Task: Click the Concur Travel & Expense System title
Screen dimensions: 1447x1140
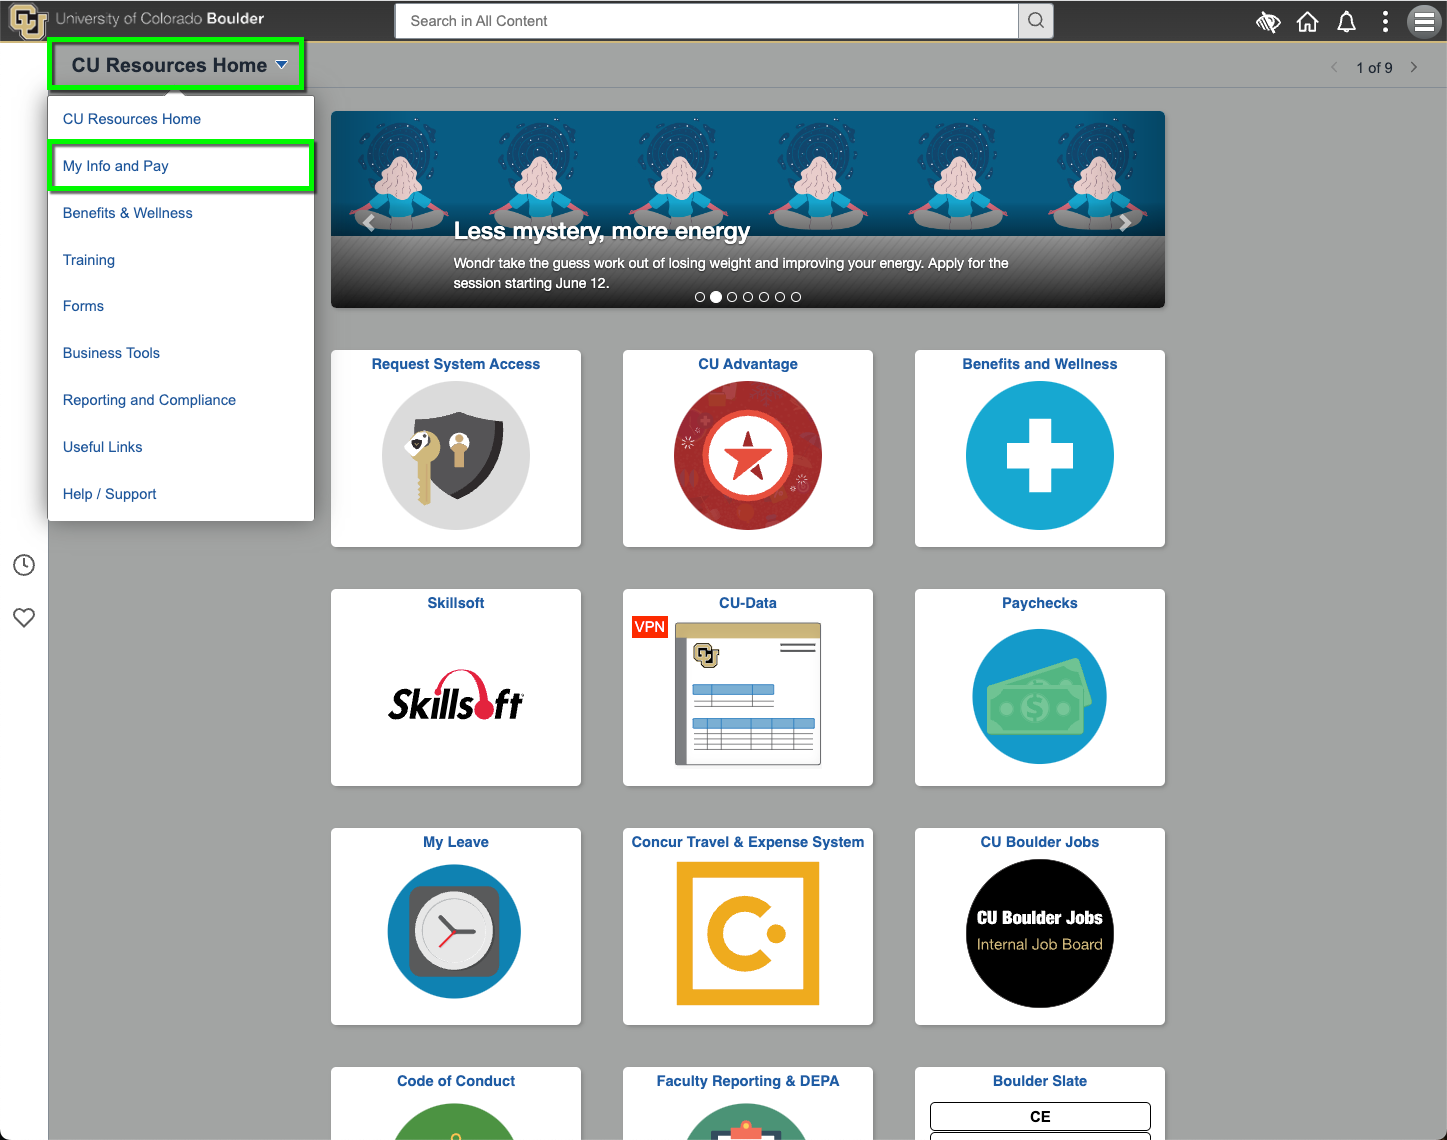Action: pyautogui.click(x=748, y=842)
